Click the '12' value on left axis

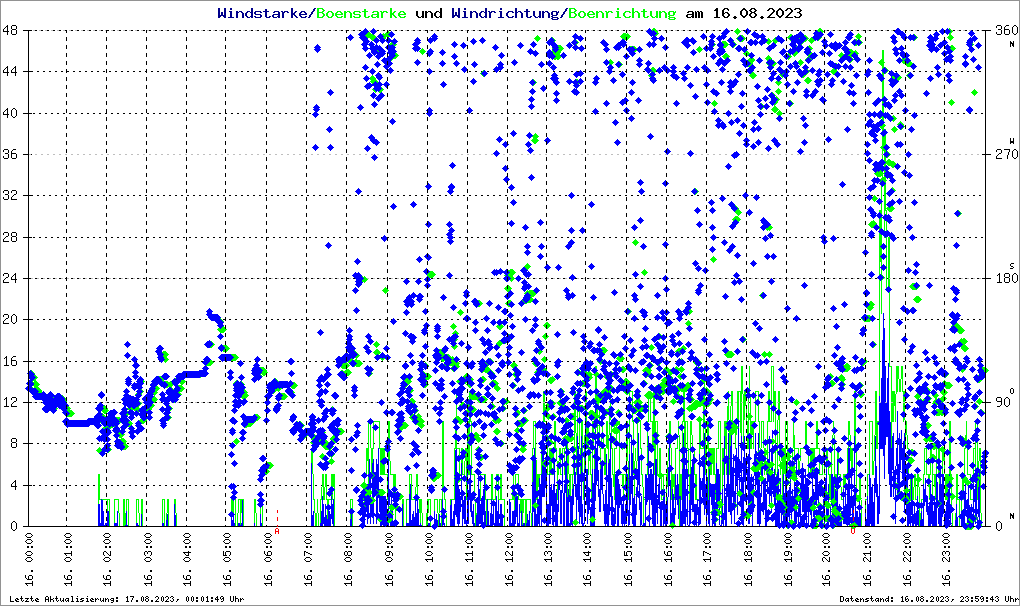pos(14,402)
